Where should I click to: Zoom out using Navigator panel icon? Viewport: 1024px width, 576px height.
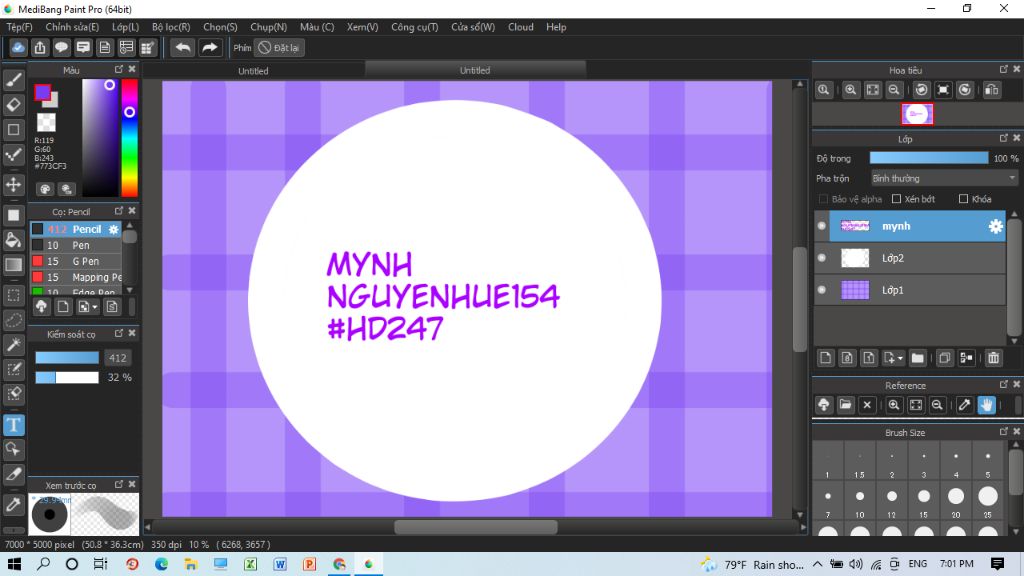[x=894, y=90]
